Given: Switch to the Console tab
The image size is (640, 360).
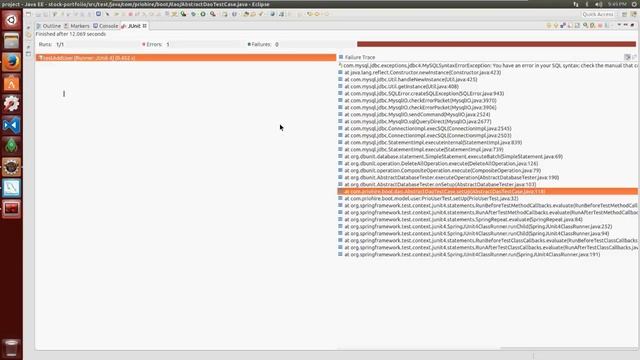Looking at the screenshot, I should tap(105, 26).
